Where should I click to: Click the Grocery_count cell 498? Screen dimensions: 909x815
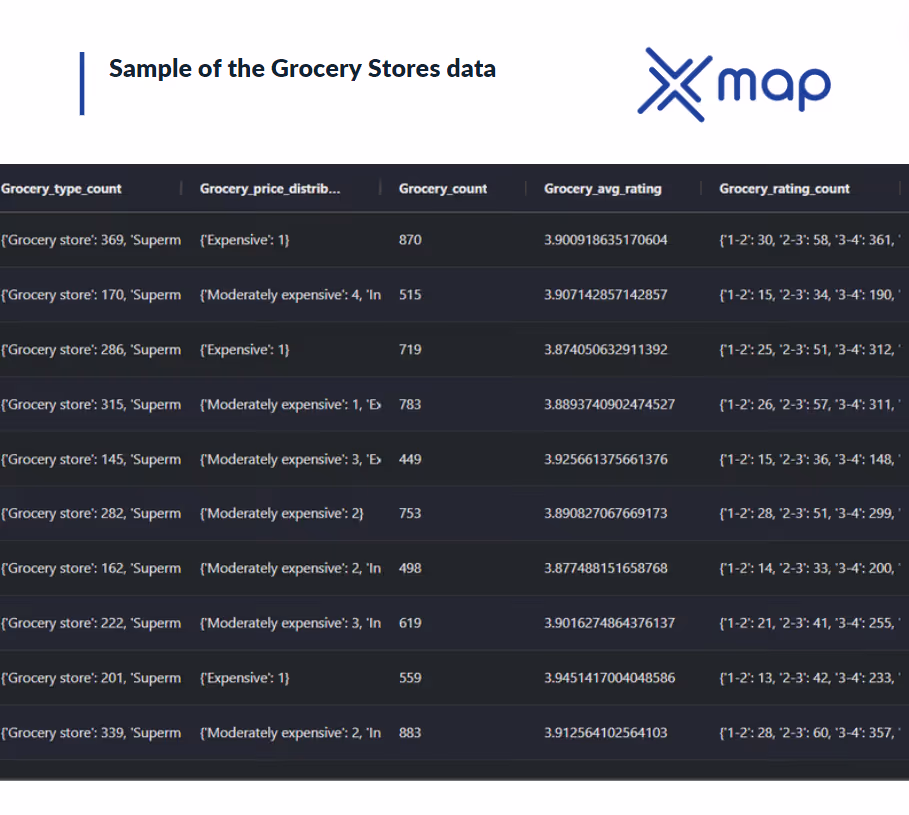(410, 568)
